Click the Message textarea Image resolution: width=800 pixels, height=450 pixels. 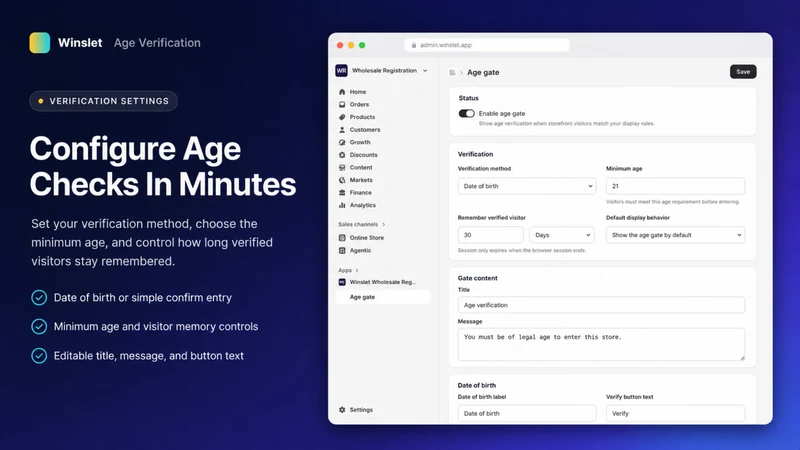[x=601, y=344]
